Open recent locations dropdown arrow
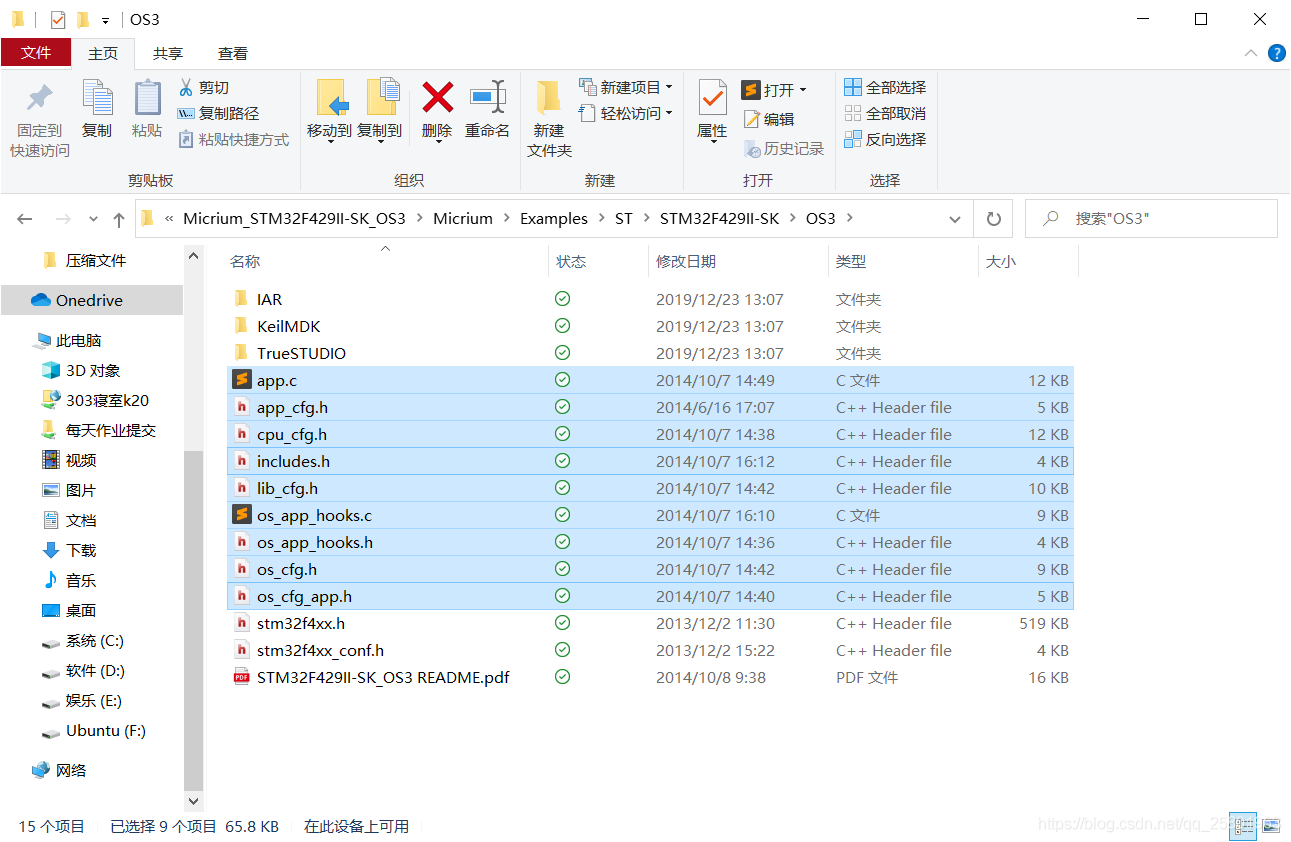The height and width of the screenshot is (842, 1291). pyautogui.click(x=93, y=219)
